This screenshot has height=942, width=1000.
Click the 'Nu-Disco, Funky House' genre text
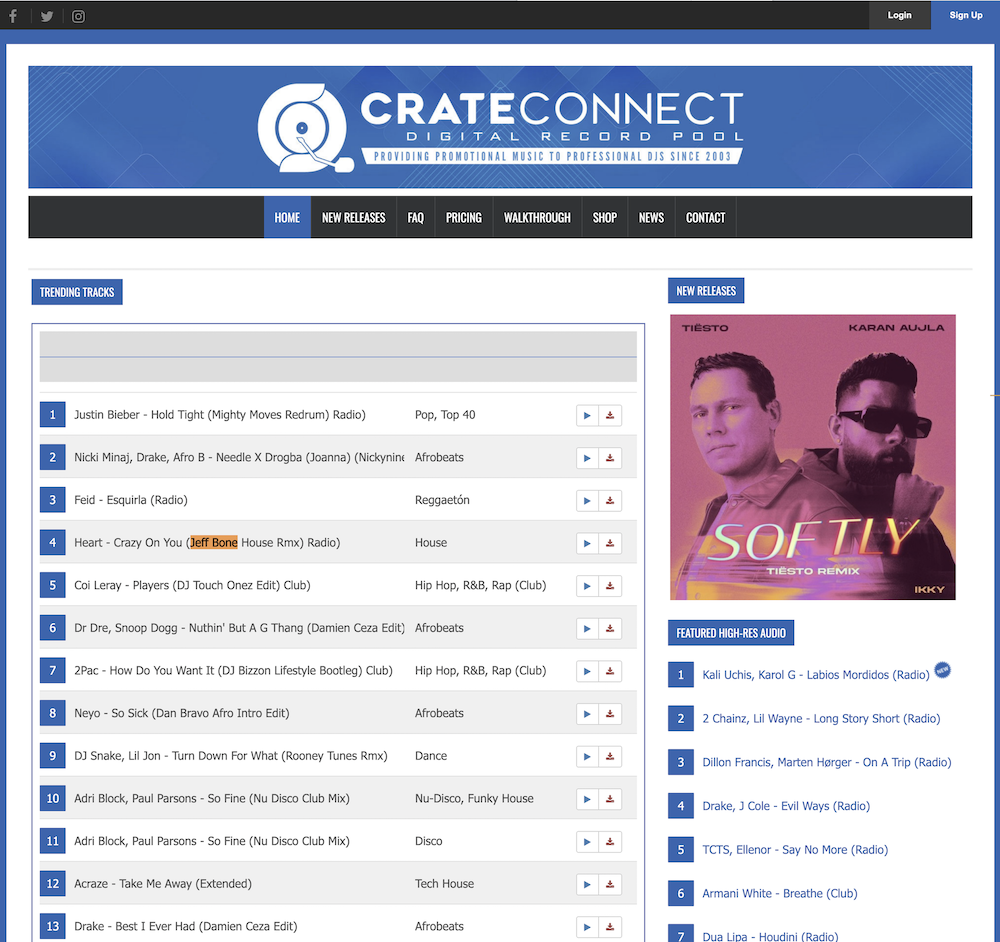click(x=474, y=798)
